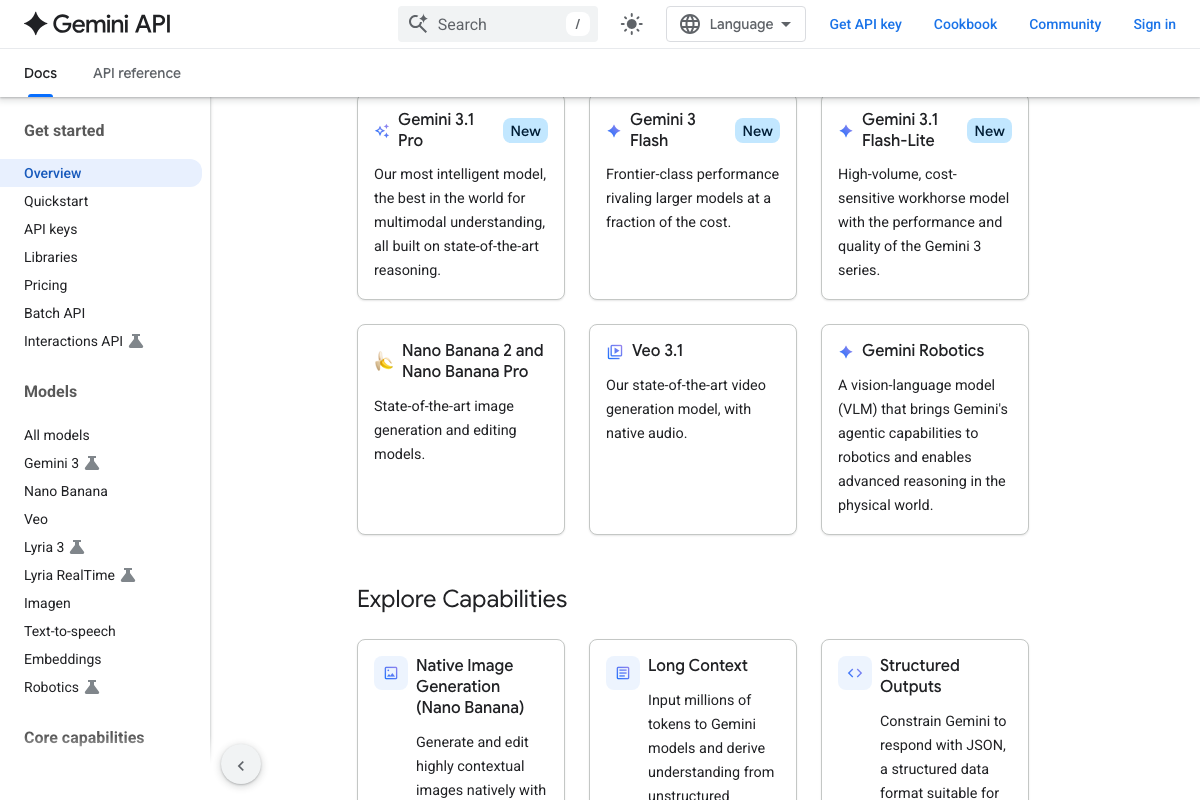Click the Sign in button
The image size is (1200, 800).
(x=1154, y=24)
